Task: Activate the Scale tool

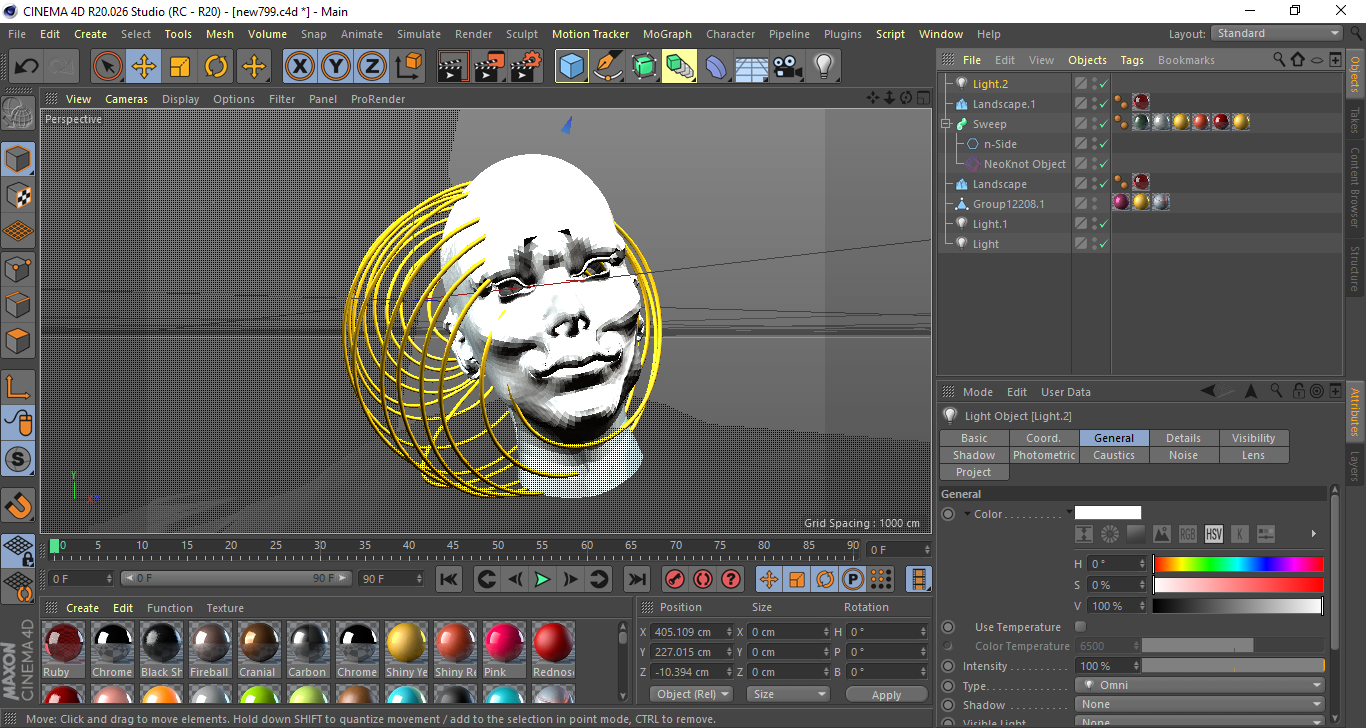Action: pos(180,67)
